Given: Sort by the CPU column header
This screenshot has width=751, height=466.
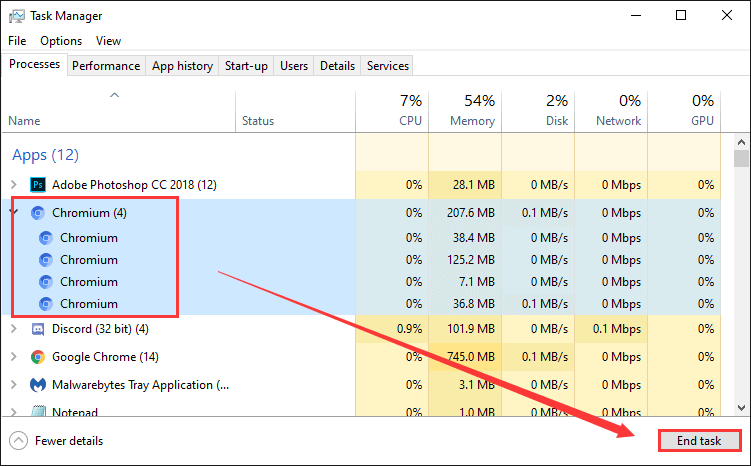Looking at the screenshot, I should click(x=392, y=111).
